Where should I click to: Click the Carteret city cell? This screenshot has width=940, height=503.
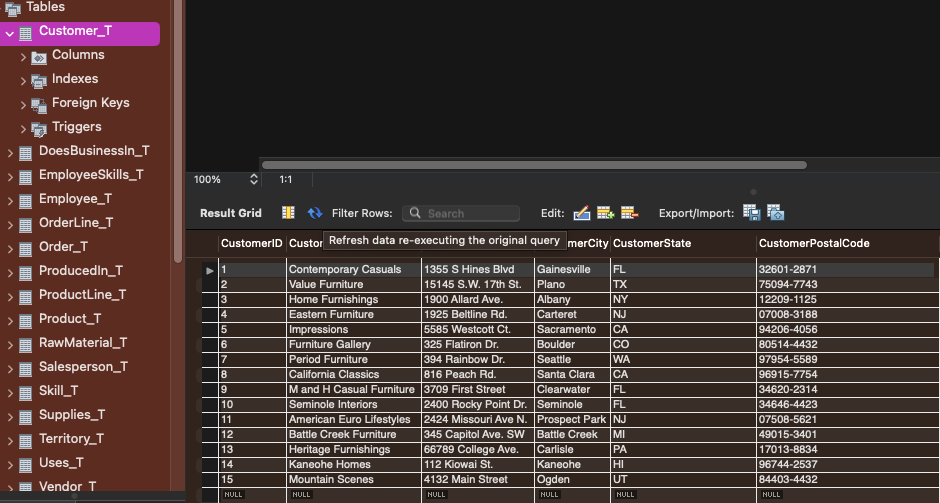(572, 314)
